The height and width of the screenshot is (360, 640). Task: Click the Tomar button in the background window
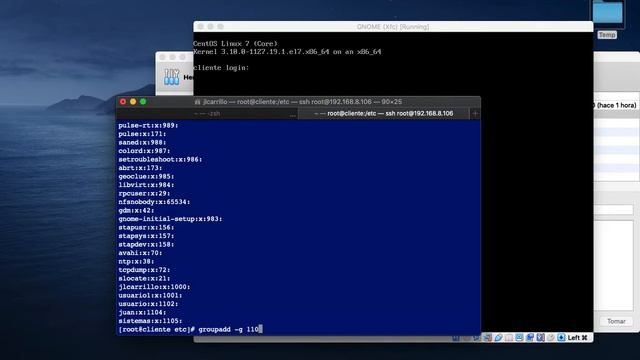(x=616, y=321)
